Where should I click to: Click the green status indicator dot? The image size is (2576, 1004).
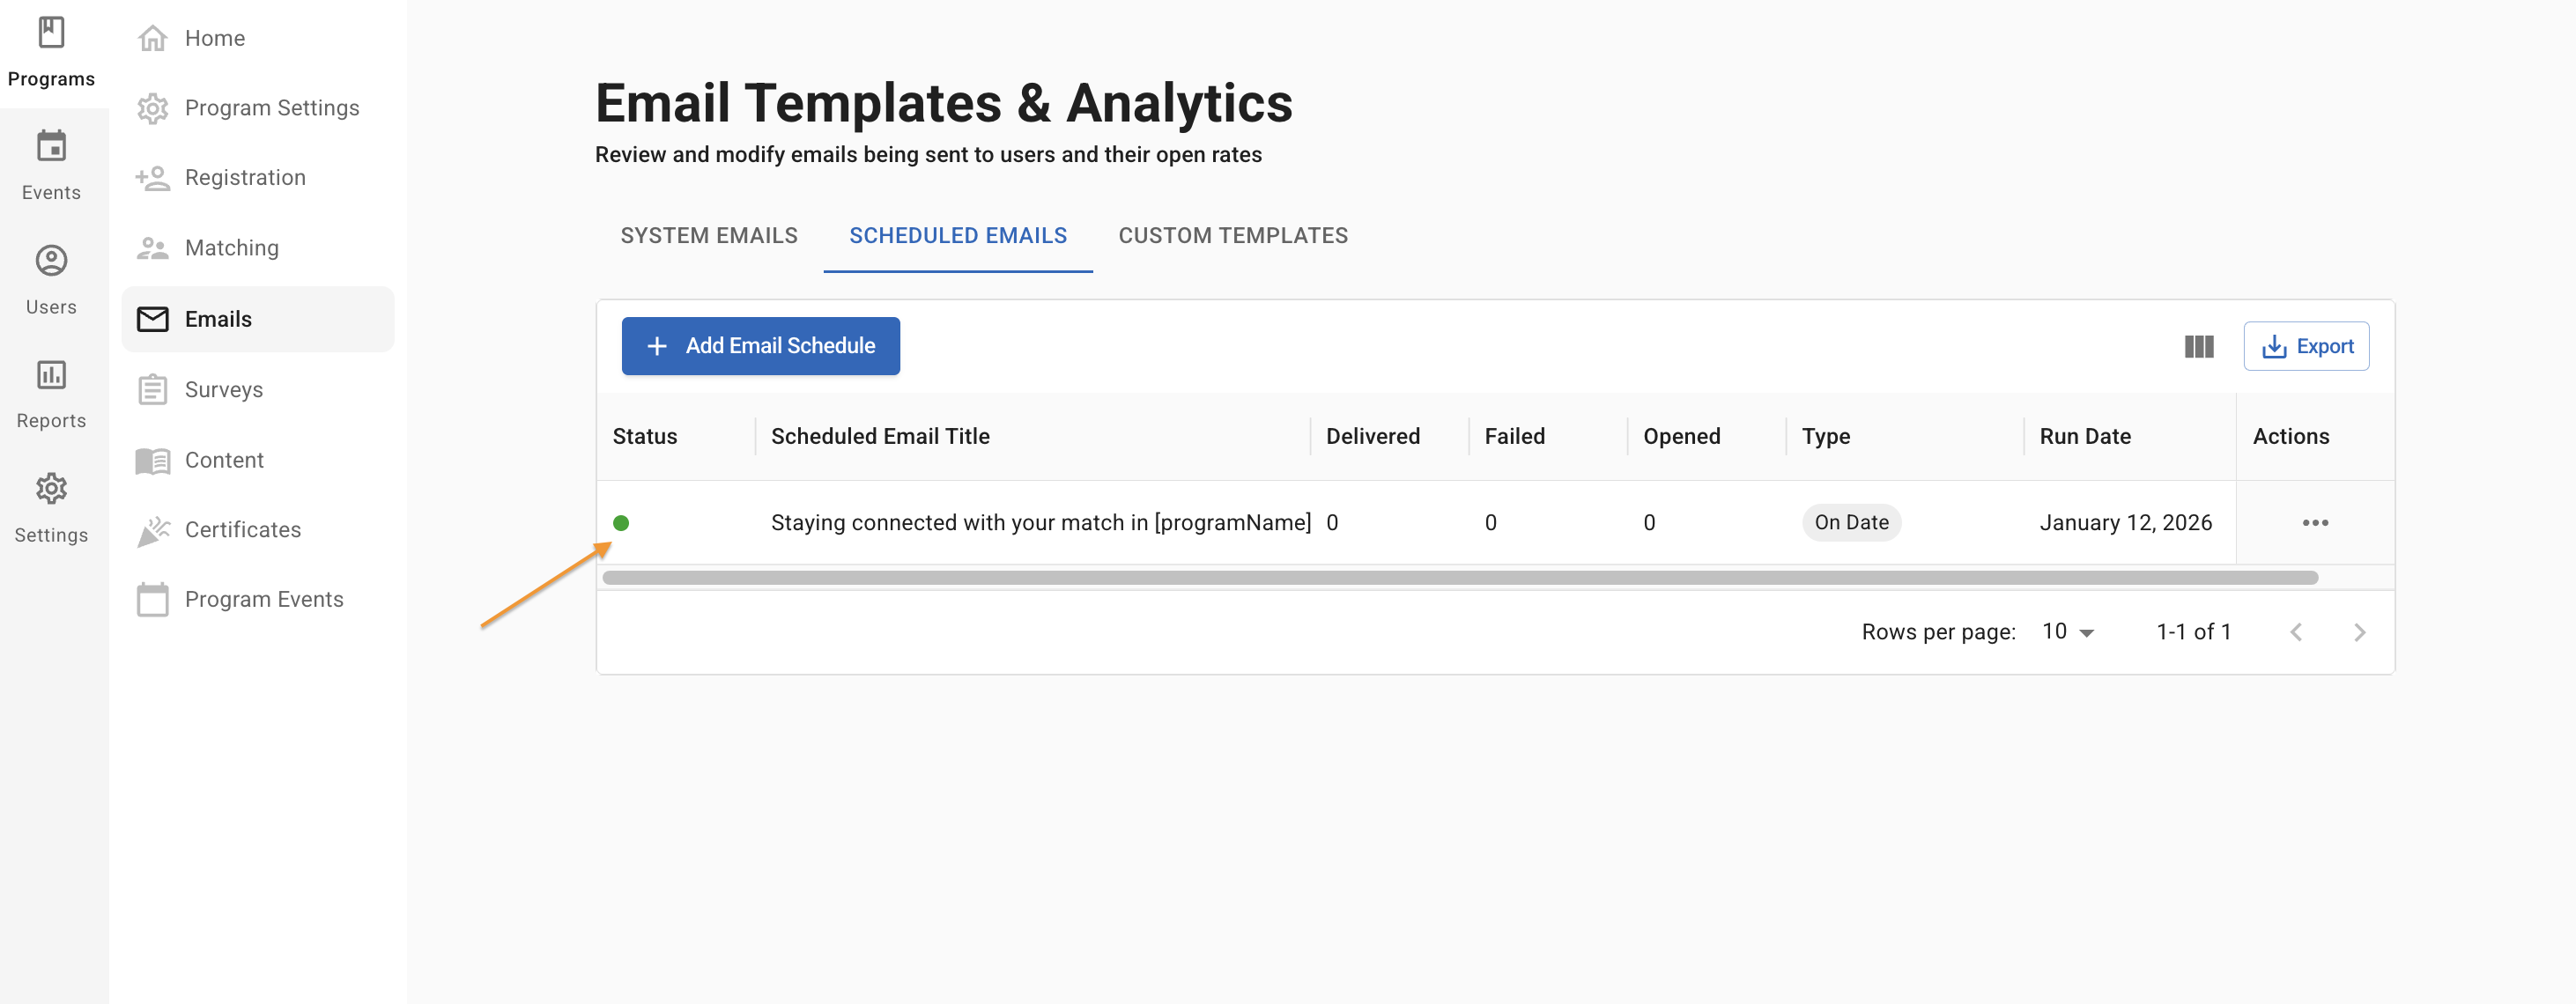621,523
